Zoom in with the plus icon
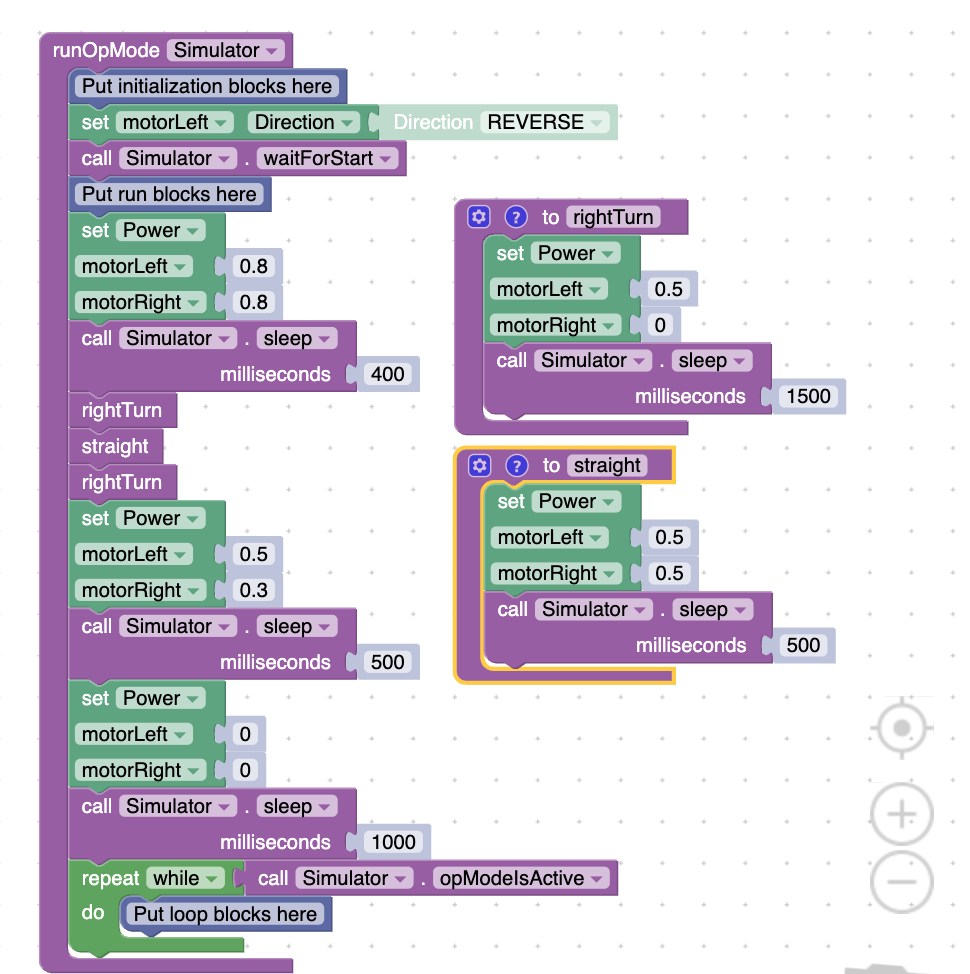 tap(902, 815)
